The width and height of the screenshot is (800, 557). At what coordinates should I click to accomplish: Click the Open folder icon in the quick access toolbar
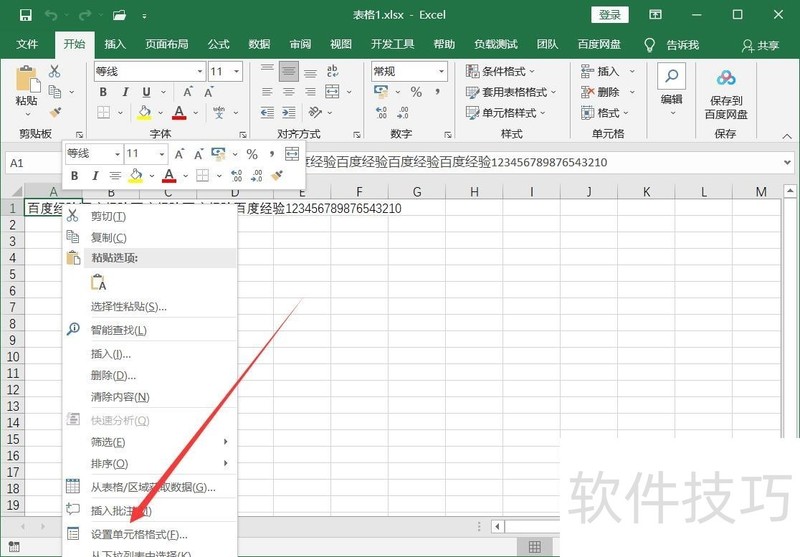tap(119, 15)
